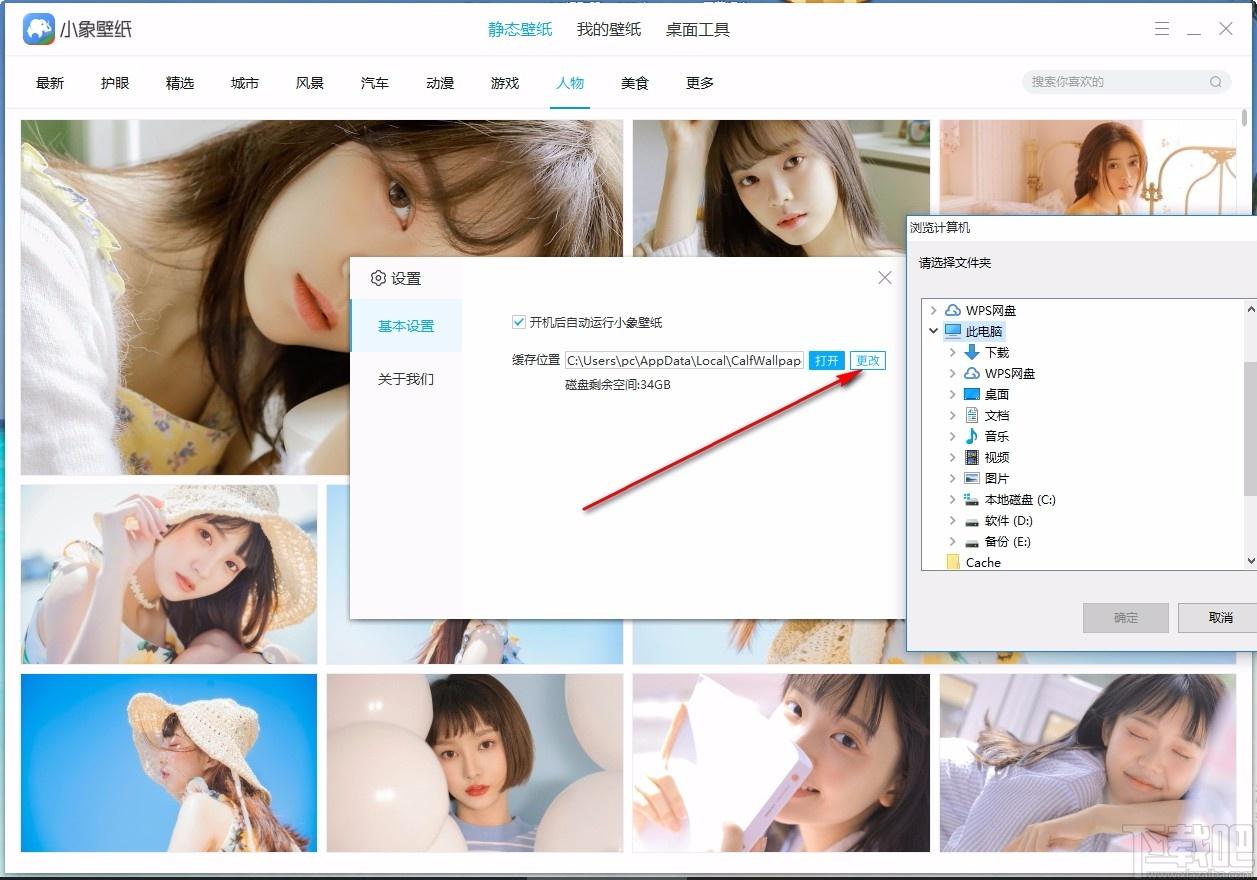
Task: Click the 图片 pictures icon
Action: tap(971, 478)
